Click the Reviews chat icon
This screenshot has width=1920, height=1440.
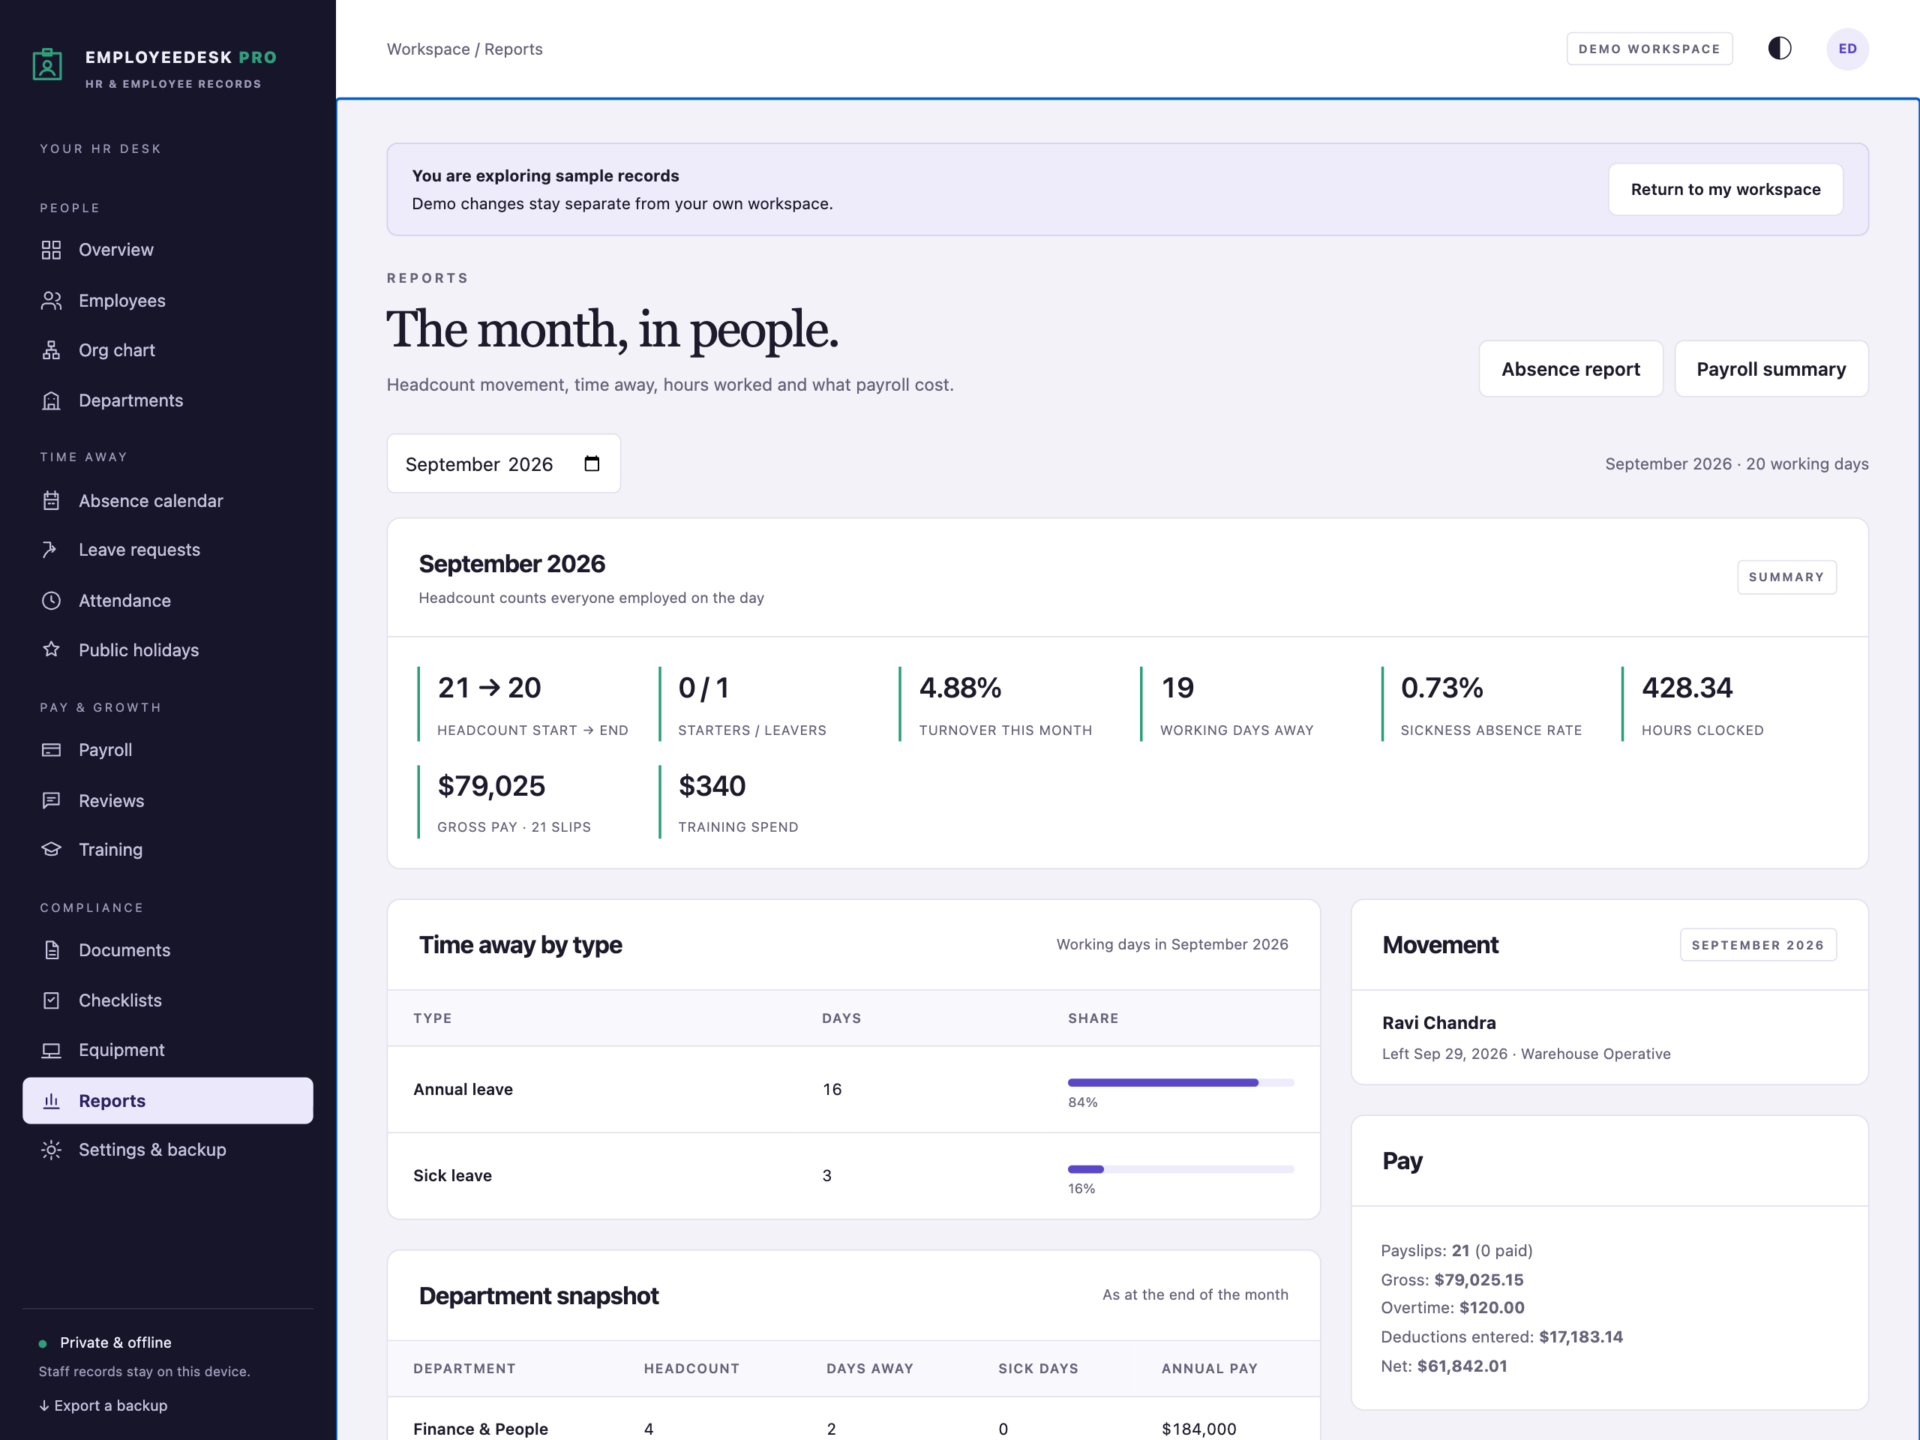click(51, 800)
